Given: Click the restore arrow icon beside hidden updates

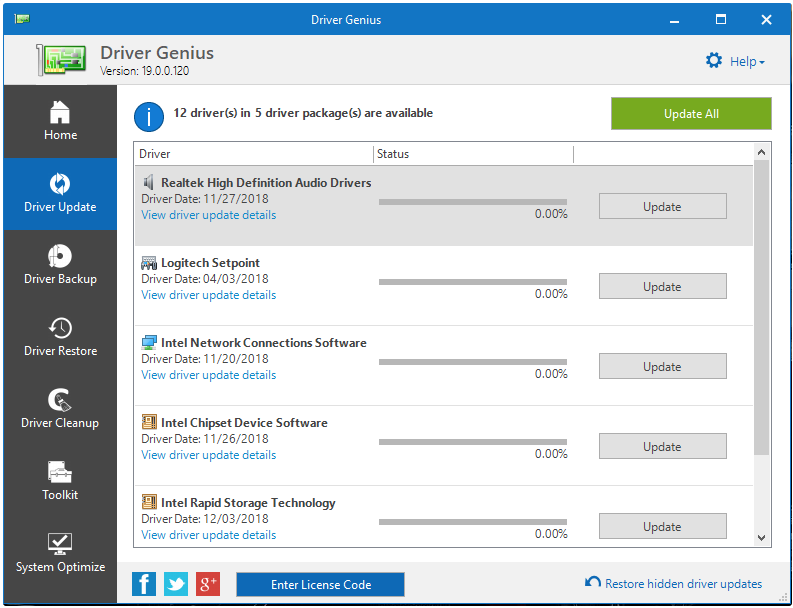Looking at the screenshot, I should tap(593, 582).
